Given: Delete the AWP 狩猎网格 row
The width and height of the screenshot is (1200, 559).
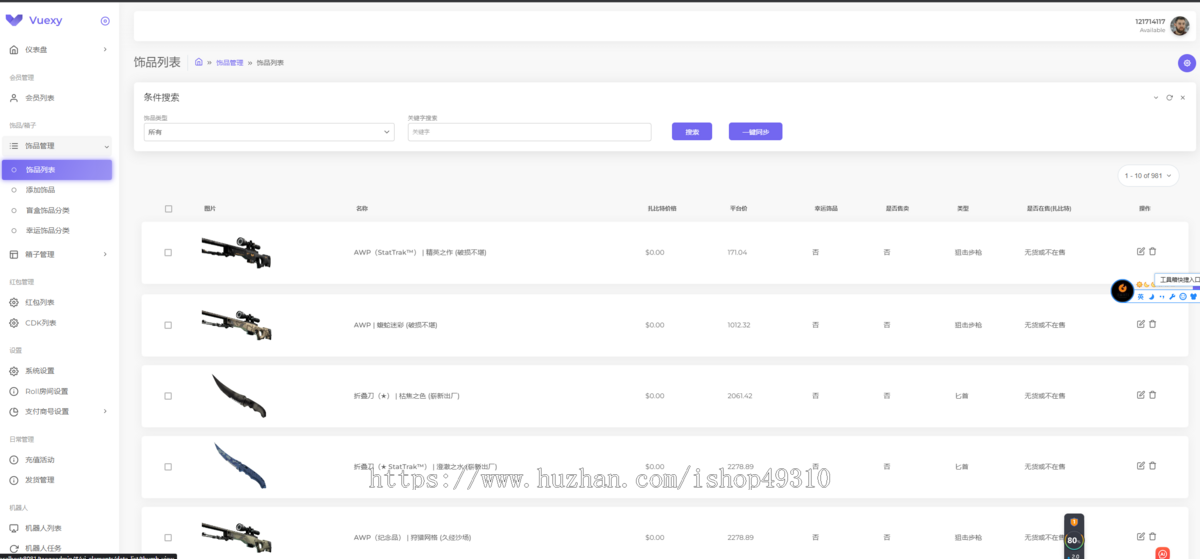Looking at the screenshot, I should click(x=1152, y=537).
